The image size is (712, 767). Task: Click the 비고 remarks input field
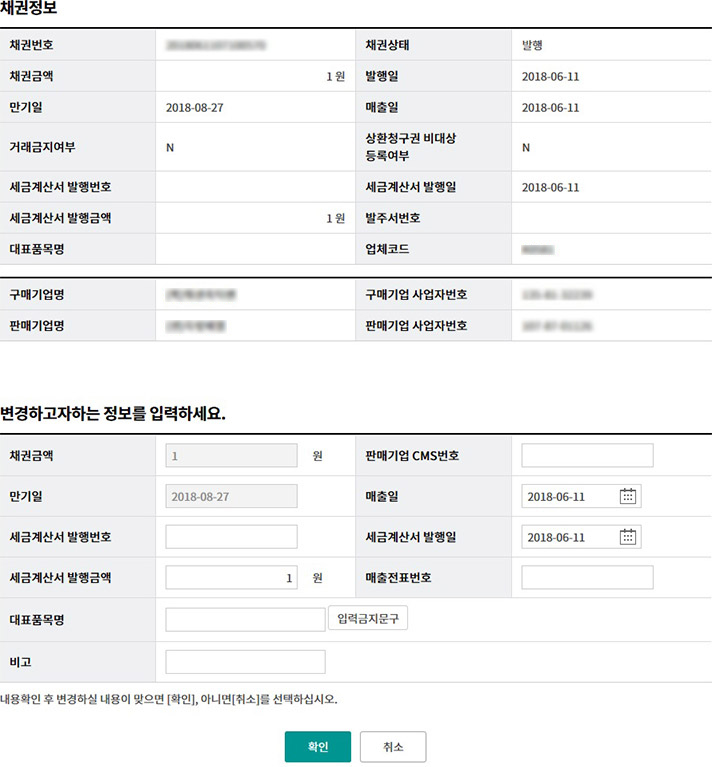click(x=245, y=662)
